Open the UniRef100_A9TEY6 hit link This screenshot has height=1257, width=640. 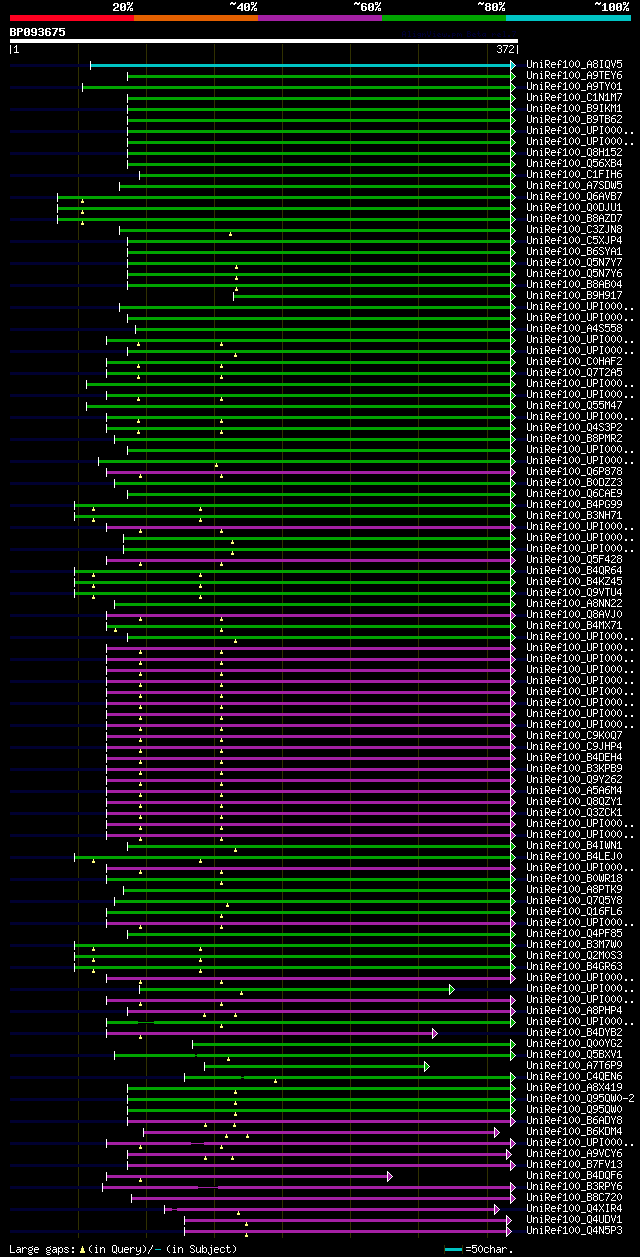click(574, 75)
